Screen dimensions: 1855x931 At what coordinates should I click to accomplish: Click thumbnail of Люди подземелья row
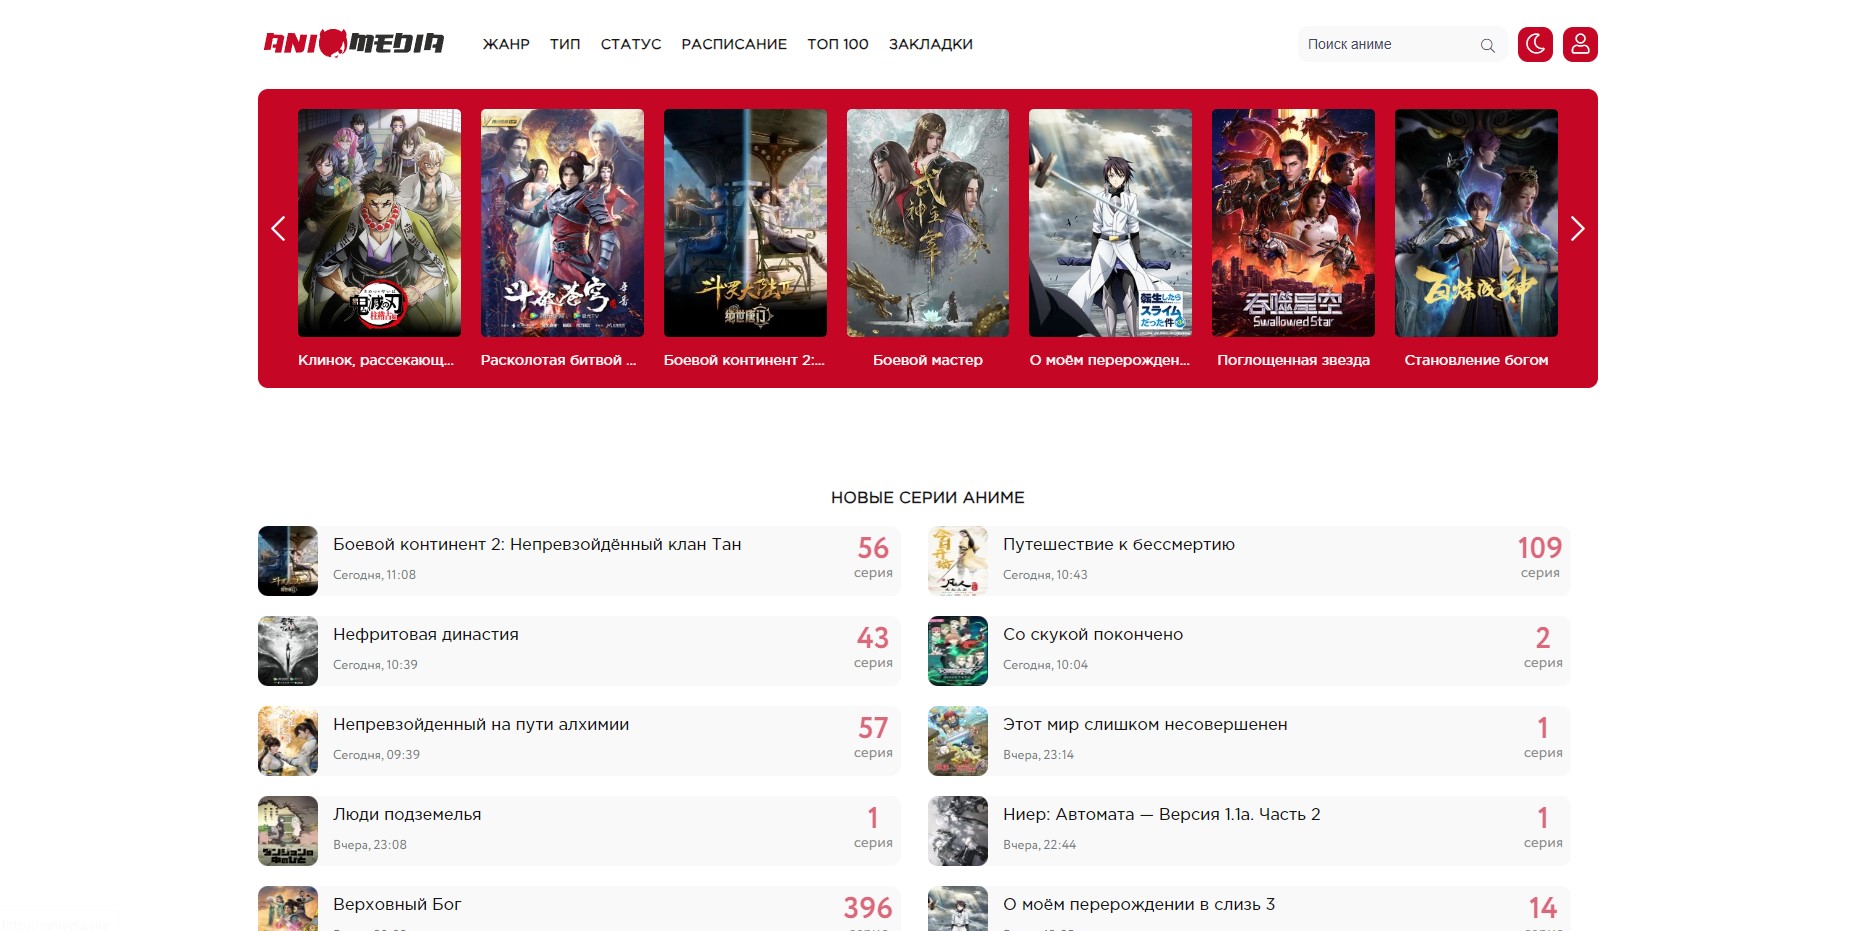[x=288, y=831]
